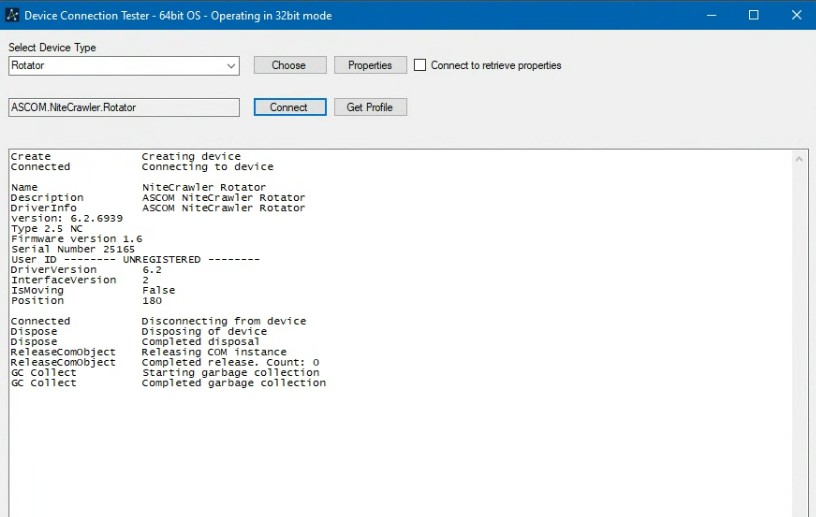Click the 'Completed disposal' log line
The image size is (816, 517).
tap(200, 342)
